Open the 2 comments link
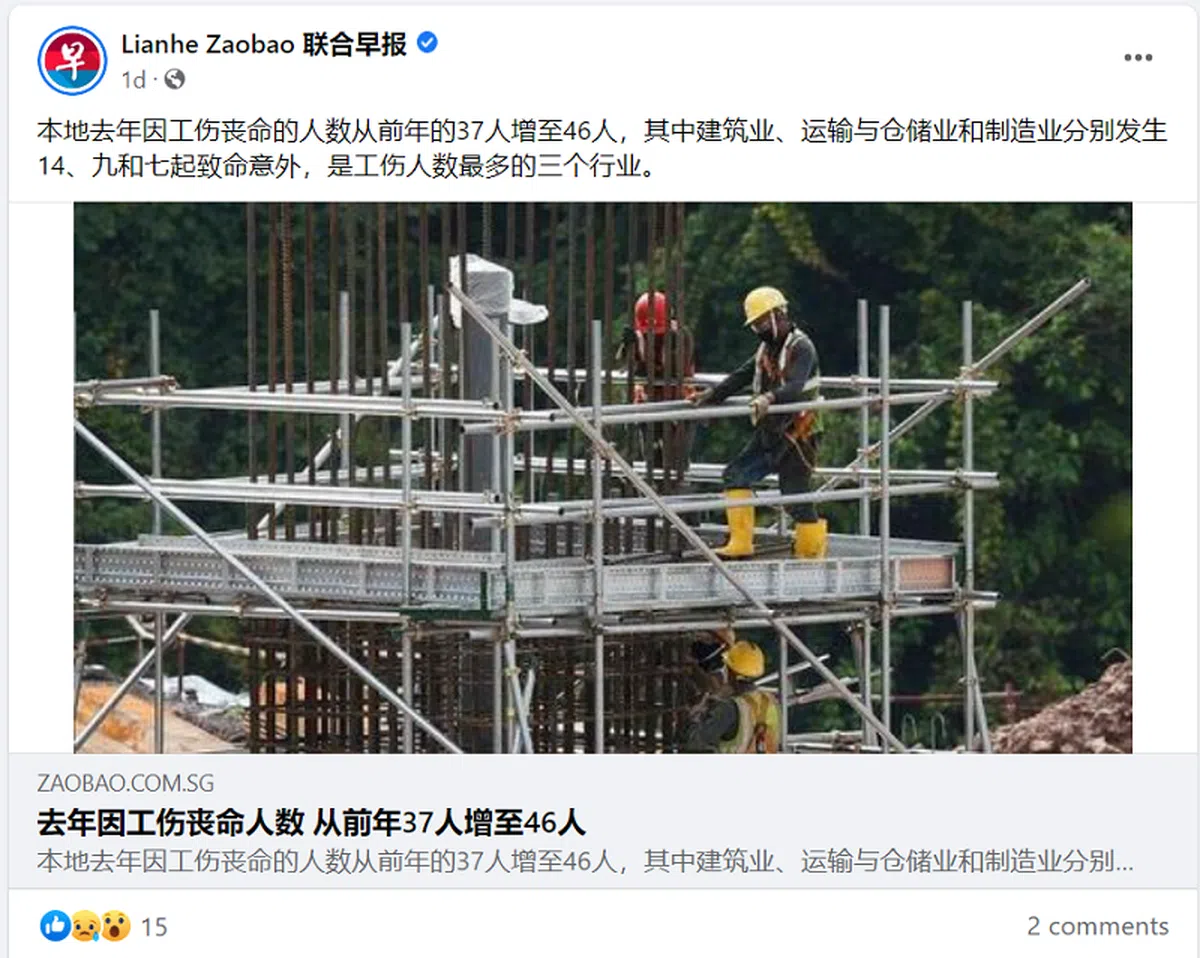1200x958 pixels. click(1097, 926)
